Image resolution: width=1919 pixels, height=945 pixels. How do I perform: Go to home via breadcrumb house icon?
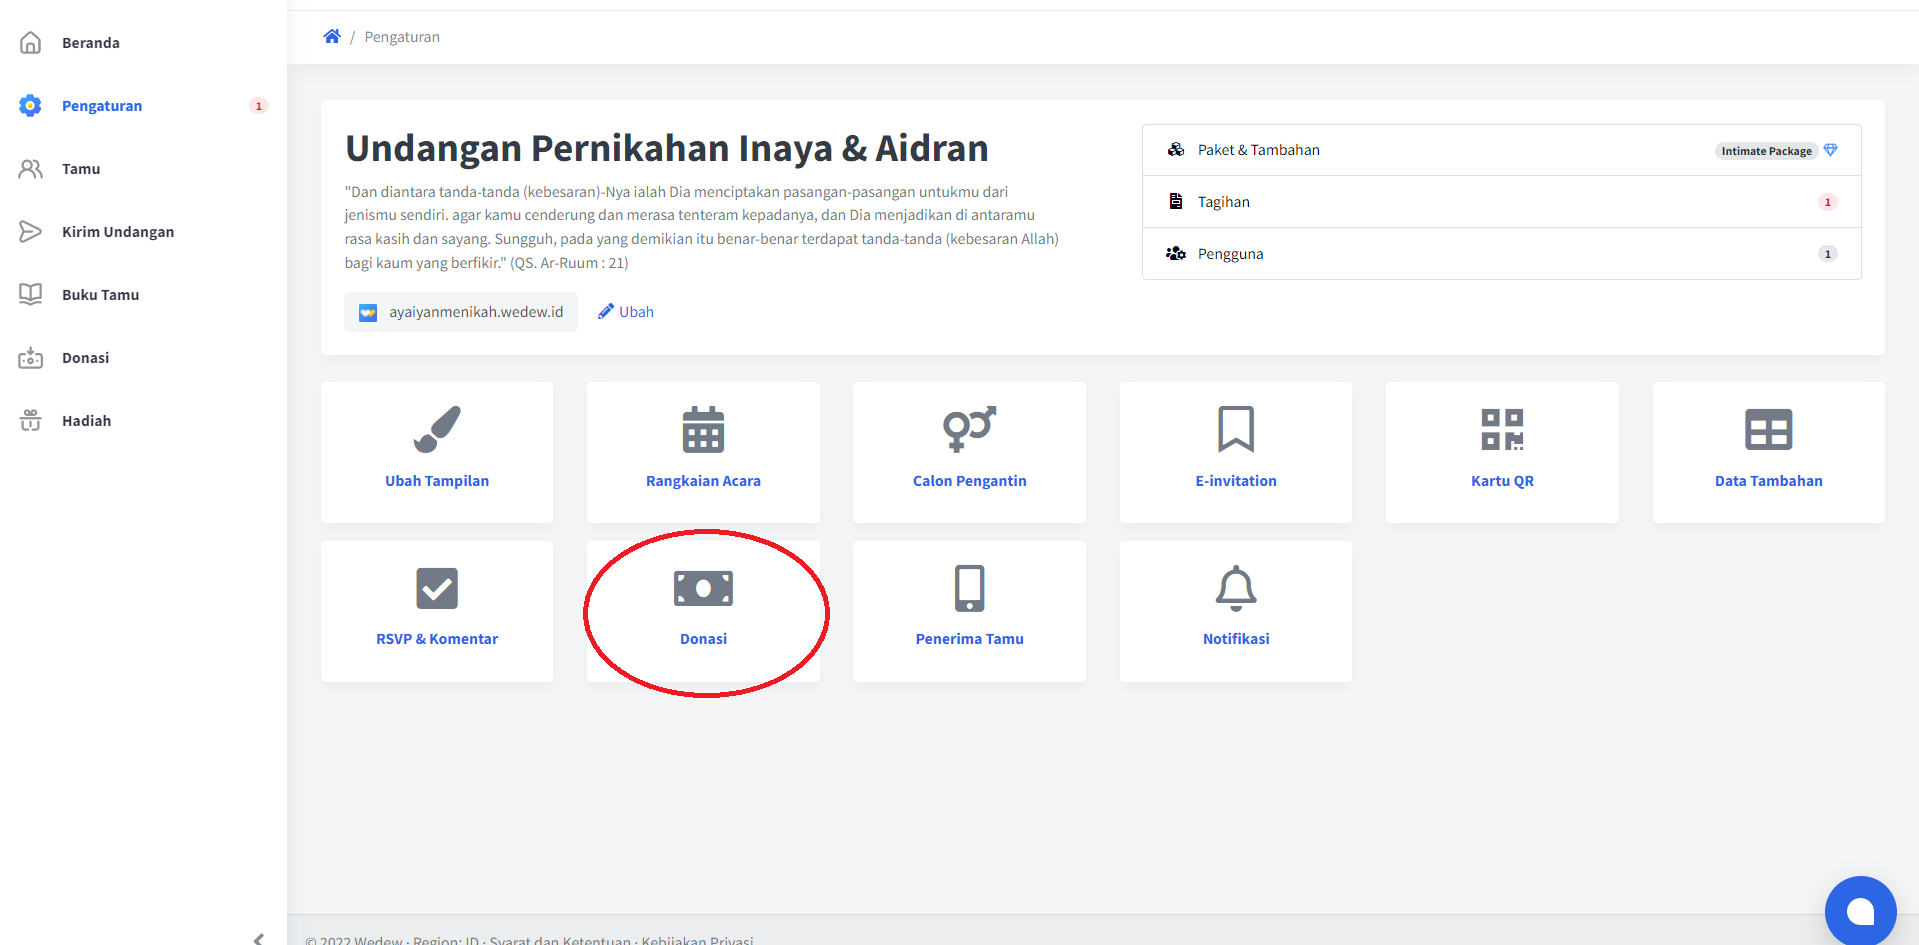[332, 37]
